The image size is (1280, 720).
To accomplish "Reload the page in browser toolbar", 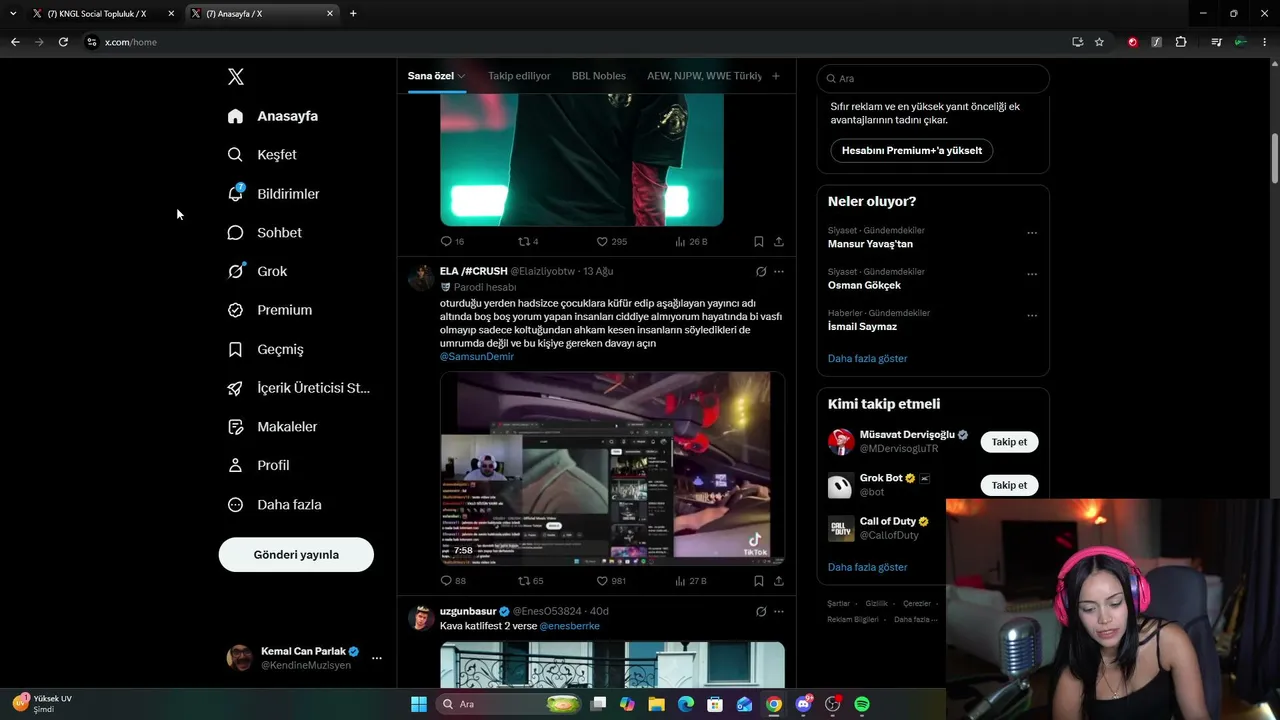I will coord(63,42).
